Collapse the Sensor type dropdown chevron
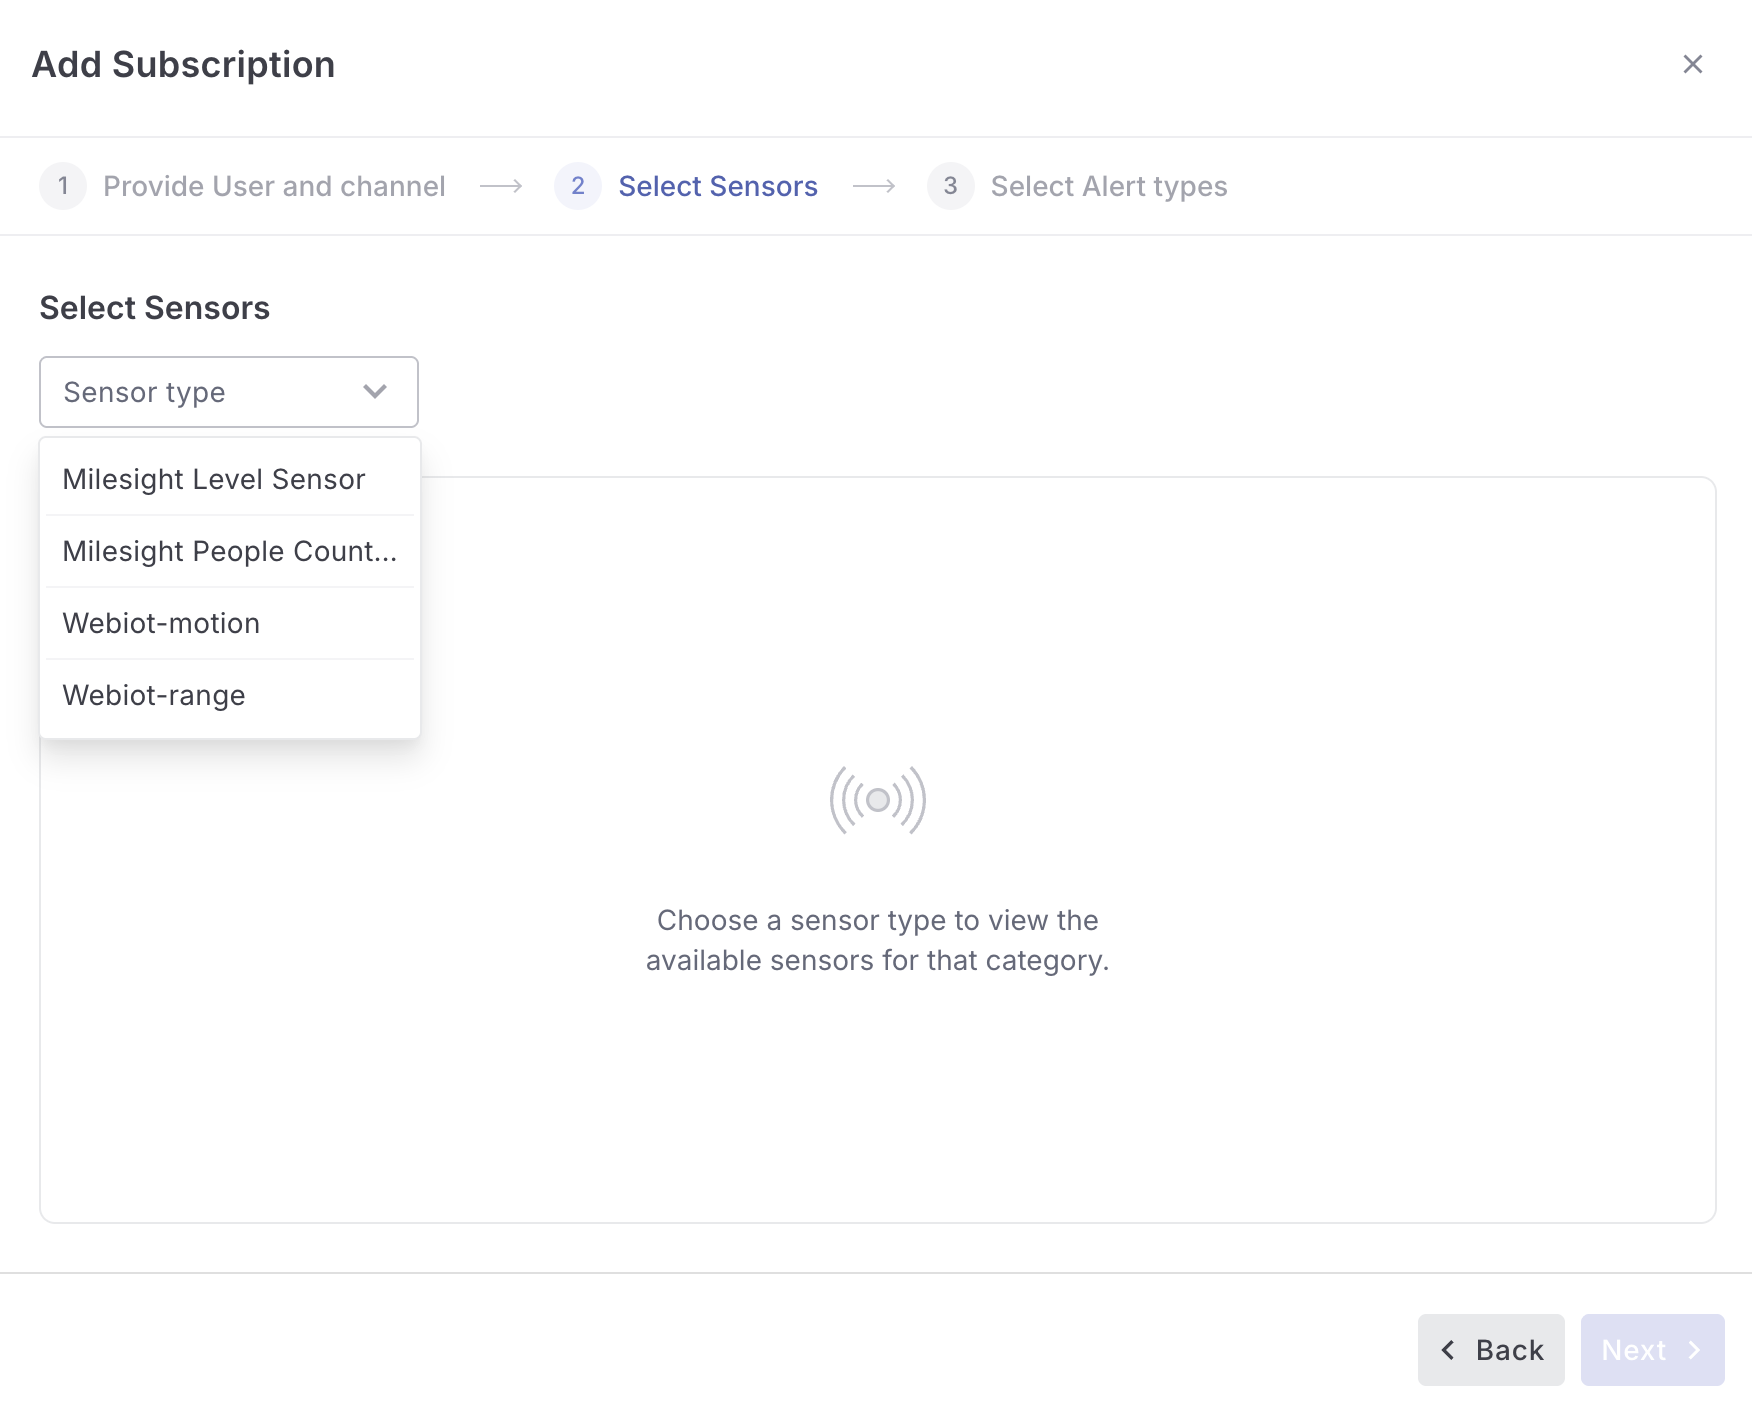The width and height of the screenshot is (1752, 1412). (375, 392)
